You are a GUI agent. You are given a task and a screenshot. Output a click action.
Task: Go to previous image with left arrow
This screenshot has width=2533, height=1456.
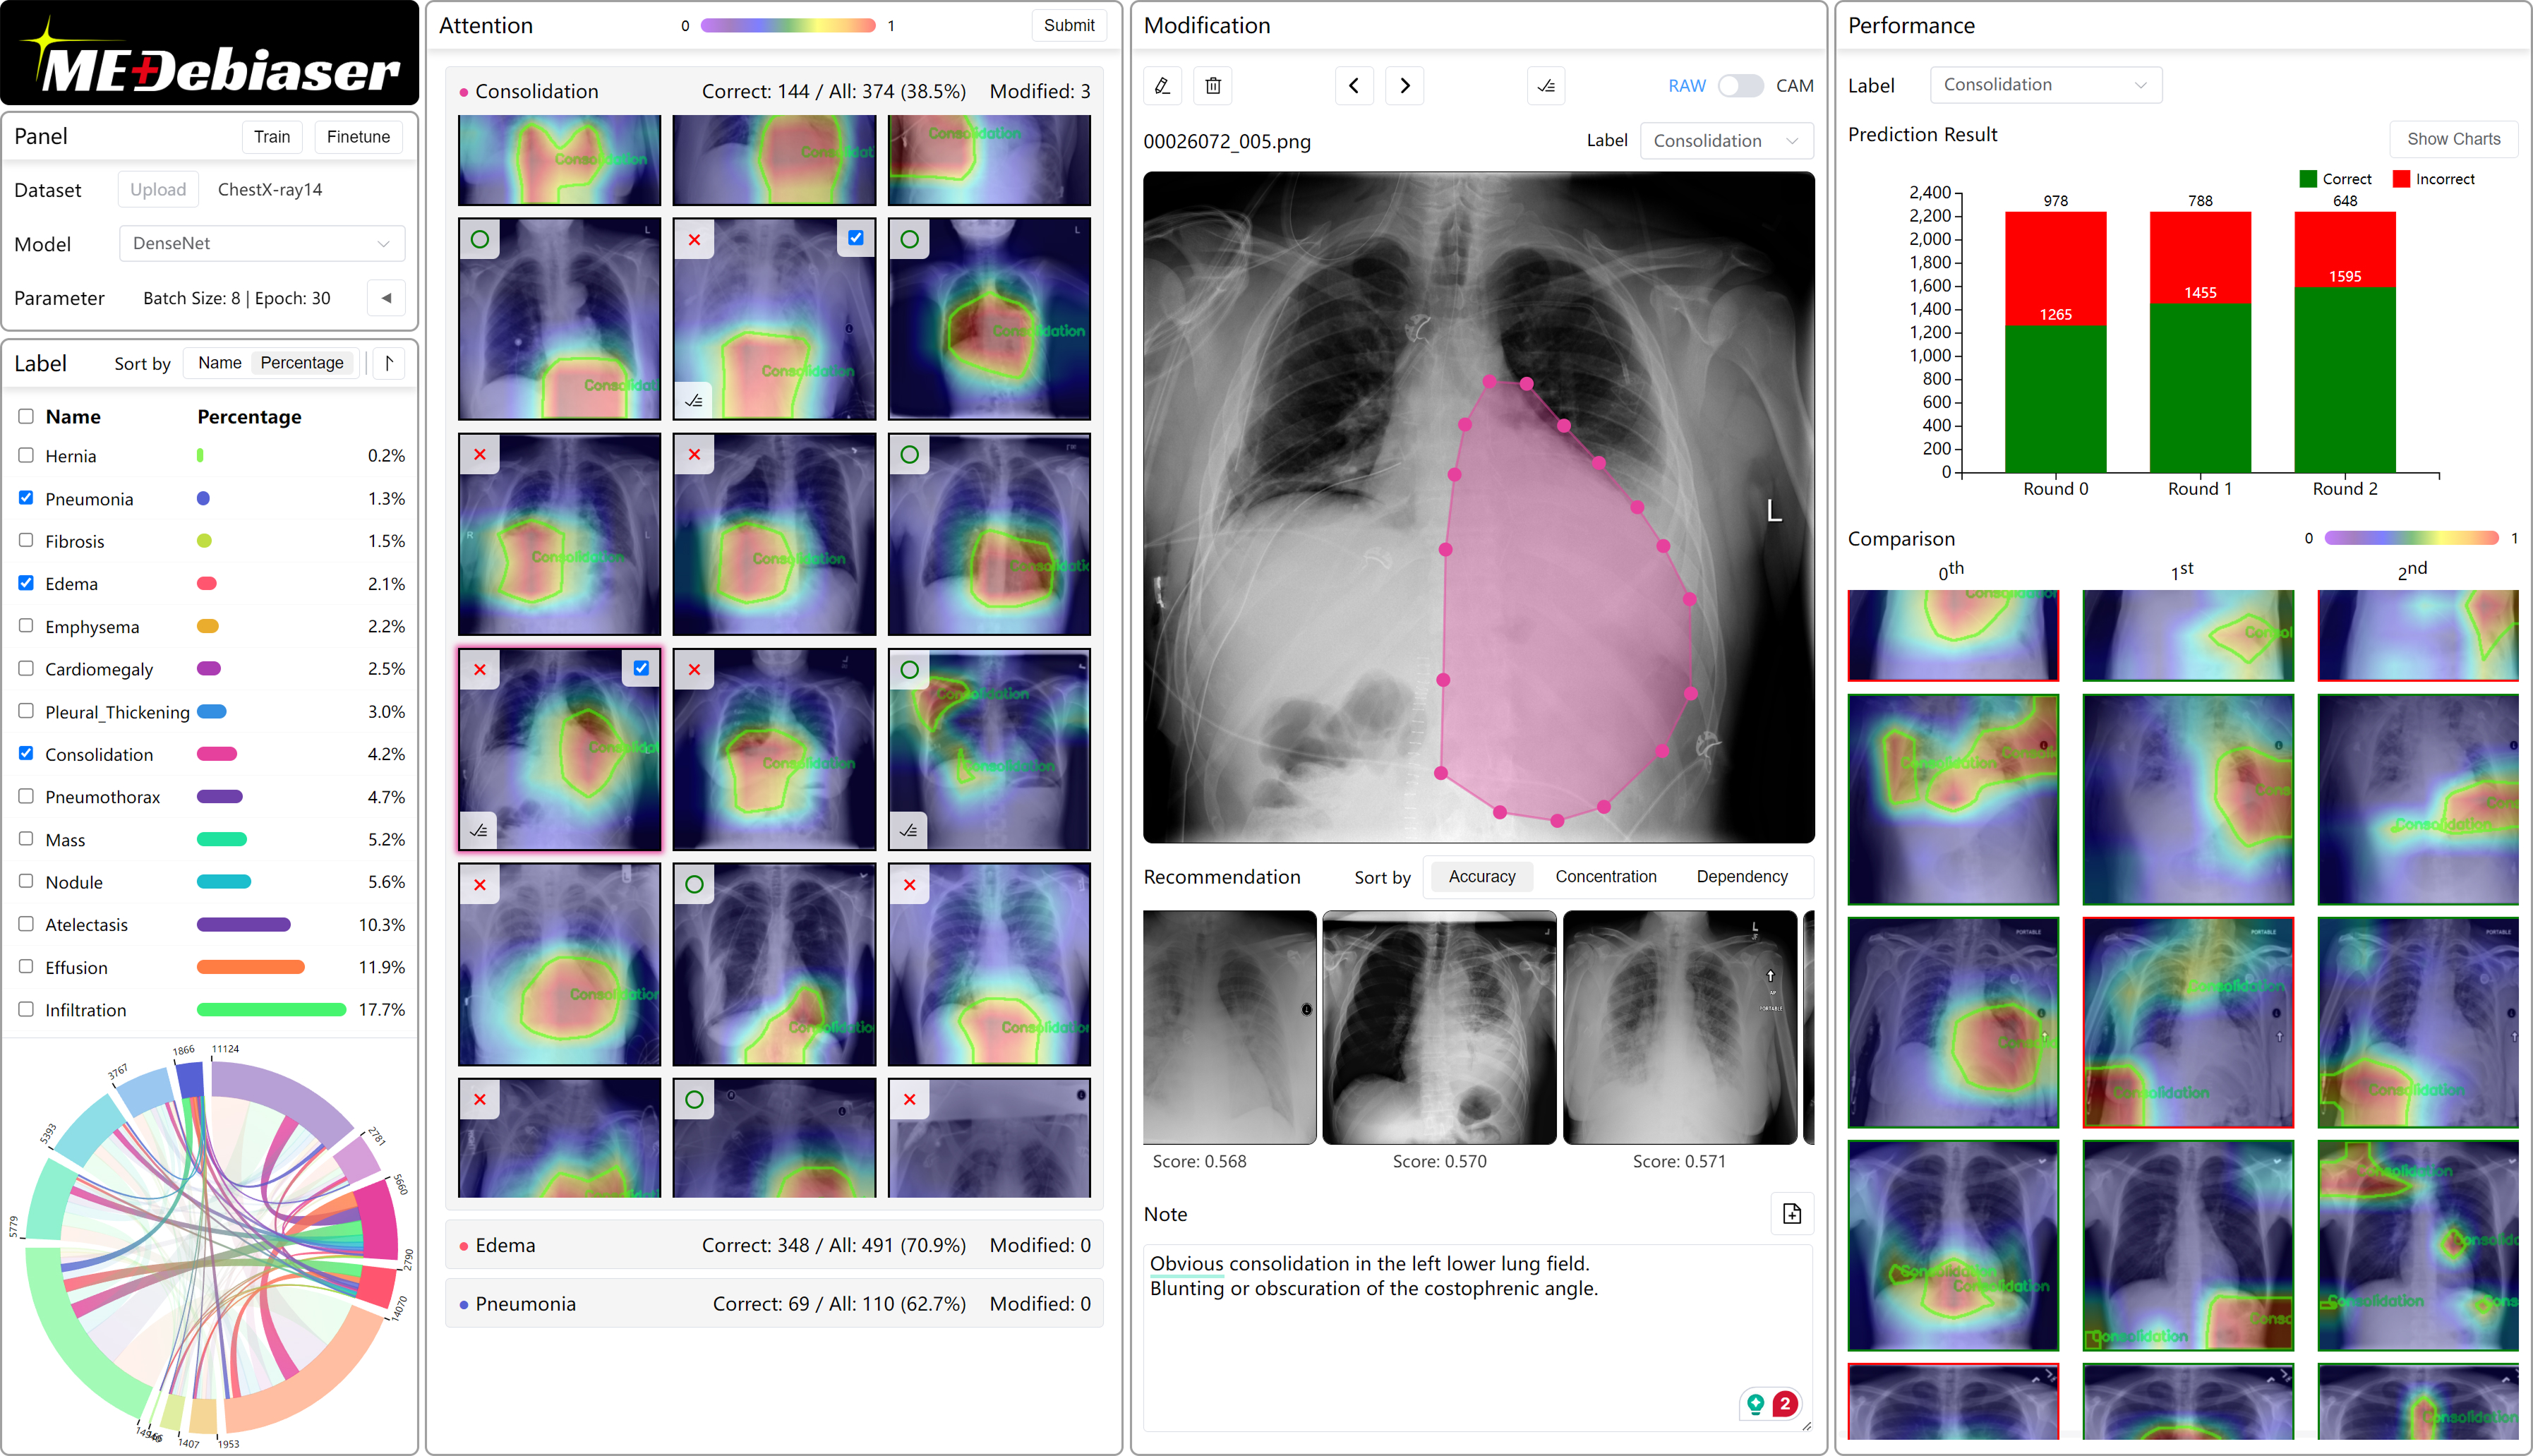click(x=1354, y=86)
